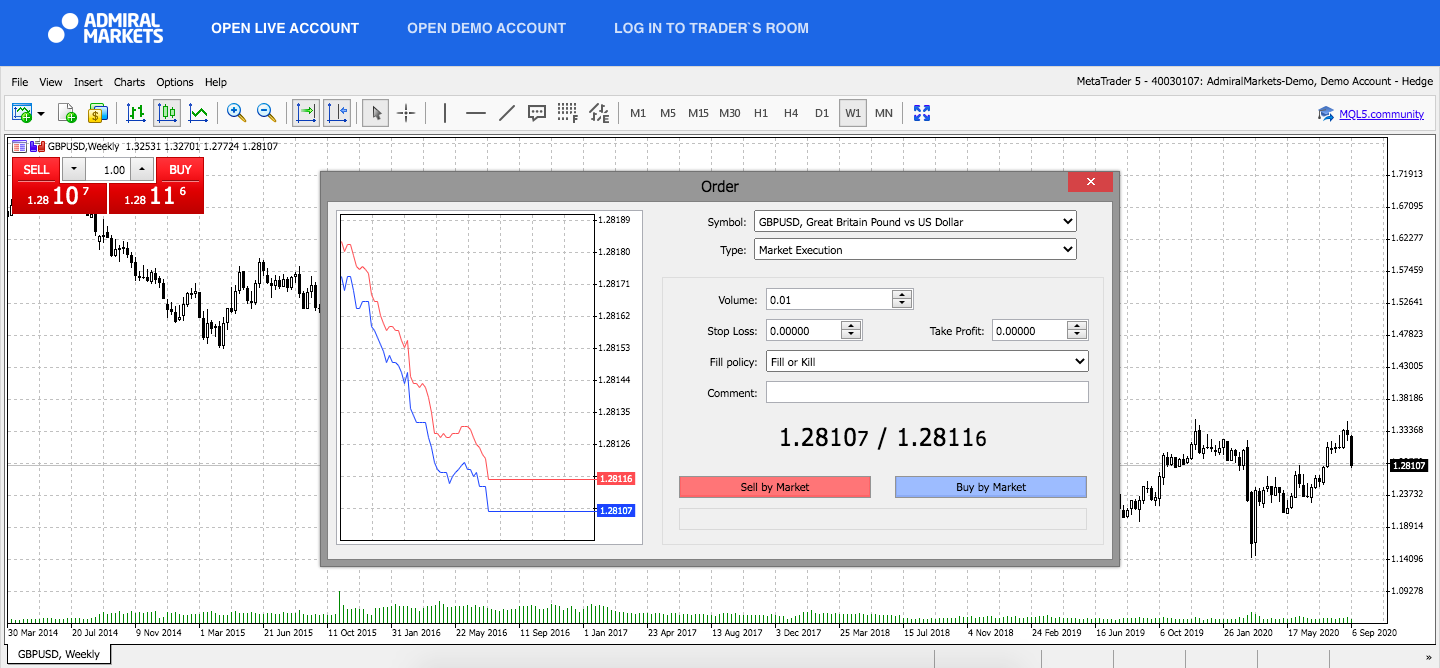The width and height of the screenshot is (1440, 668).
Task: Adjust the Stop Loss stepper arrows
Action: [x=851, y=330]
